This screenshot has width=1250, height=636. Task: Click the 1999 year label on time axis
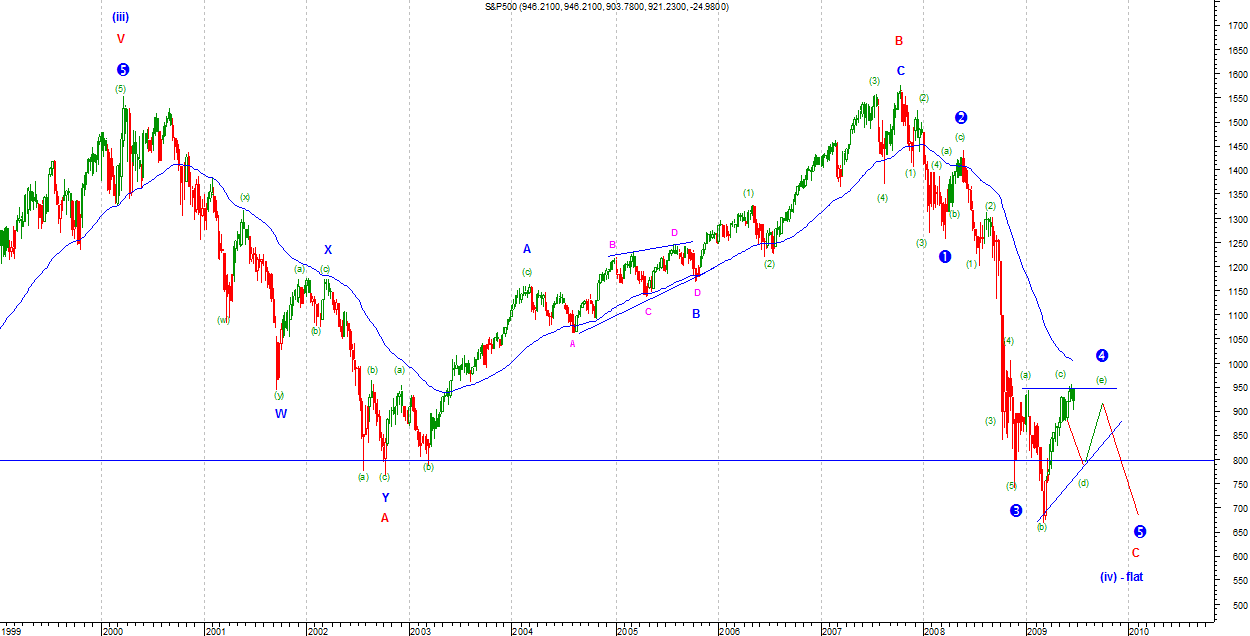point(12,631)
